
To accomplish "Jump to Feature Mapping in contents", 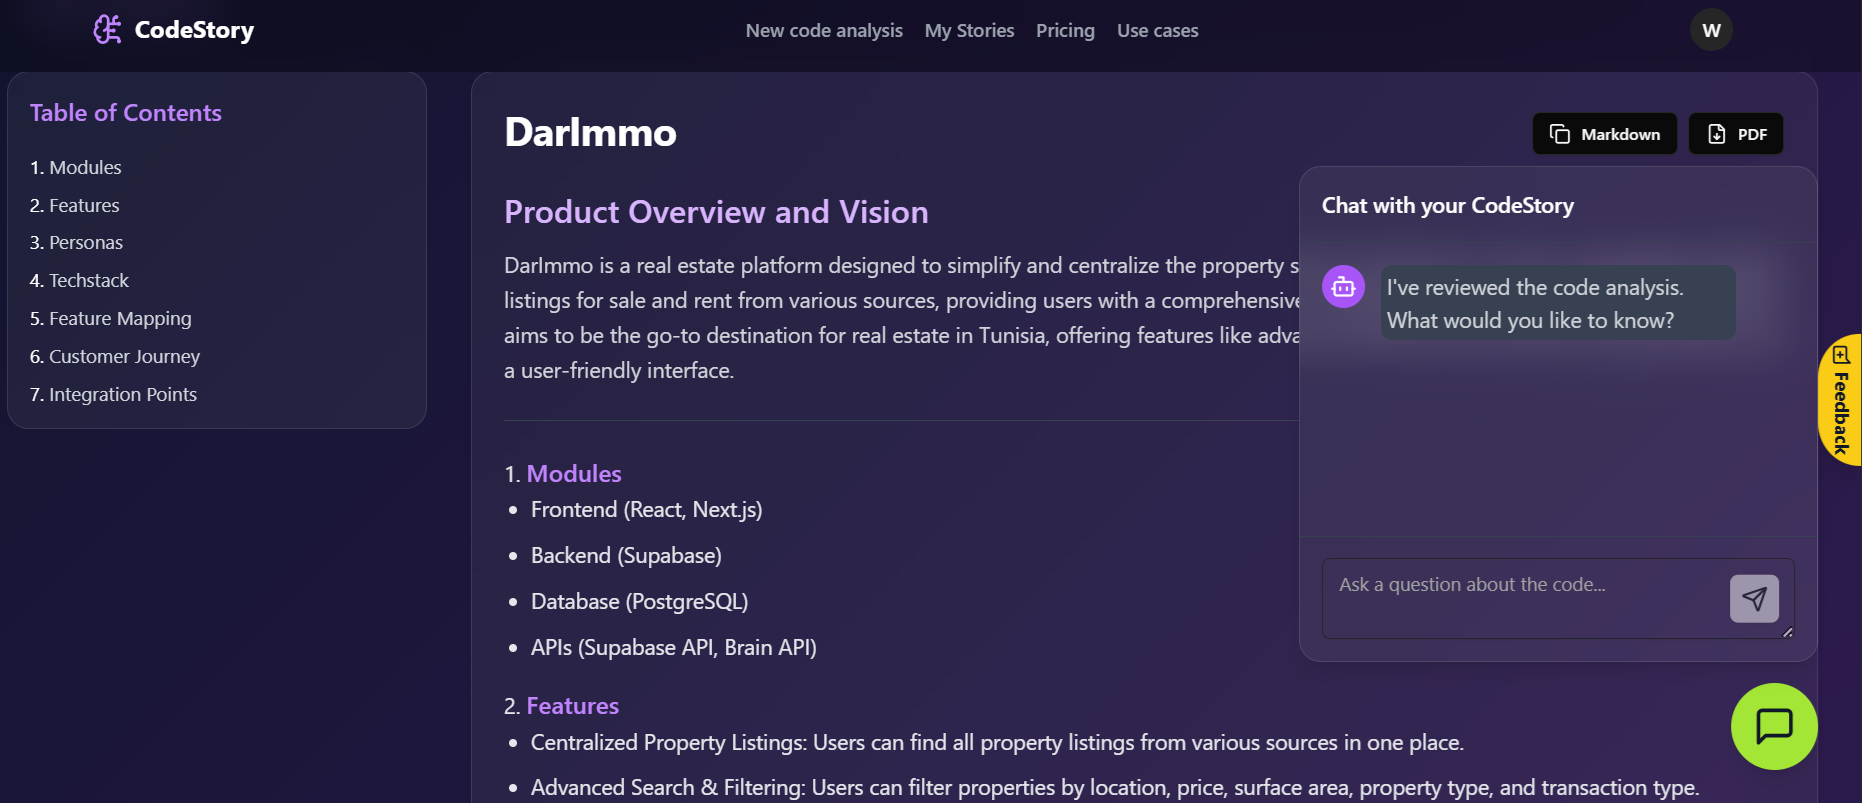I will click(x=110, y=319).
